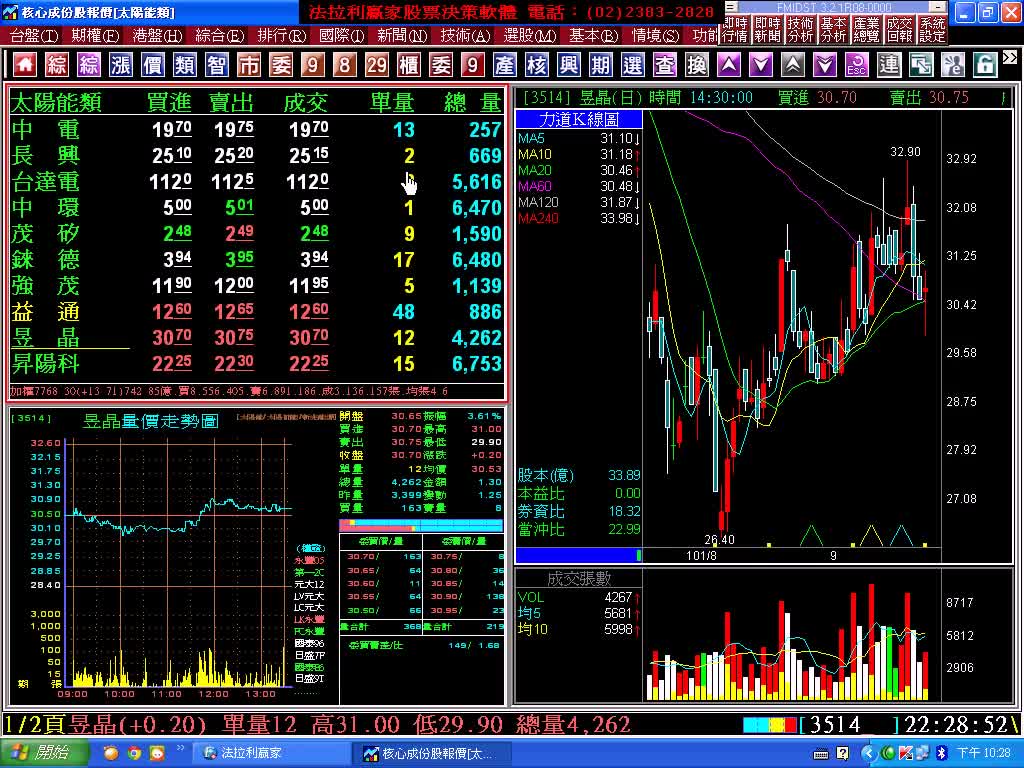
Task: Click the gray double up-arrow icon
Action: point(793,65)
